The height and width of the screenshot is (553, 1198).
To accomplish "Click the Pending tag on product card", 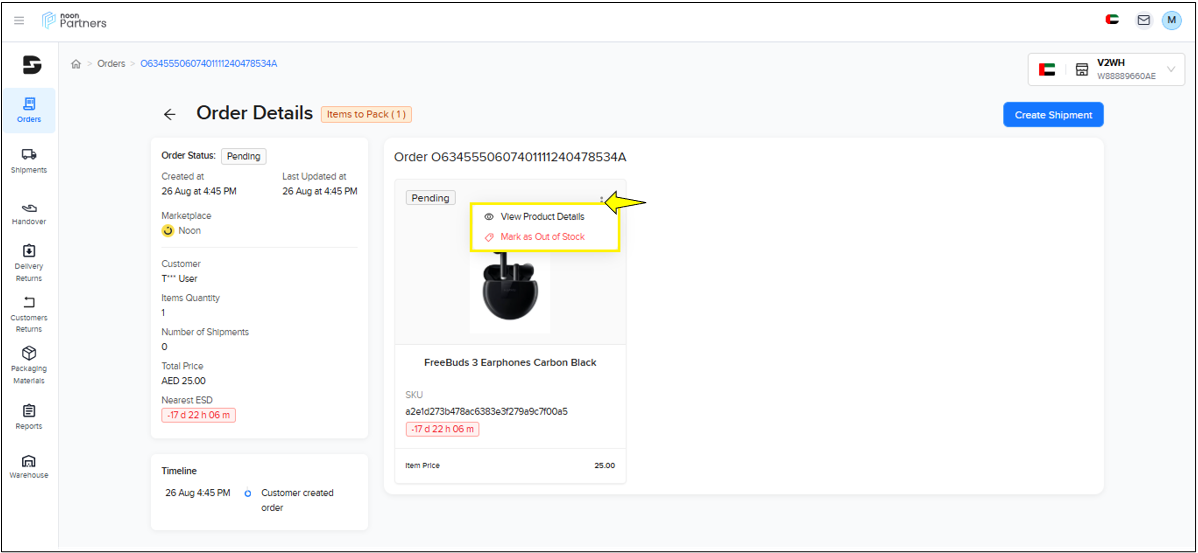I will point(430,198).
